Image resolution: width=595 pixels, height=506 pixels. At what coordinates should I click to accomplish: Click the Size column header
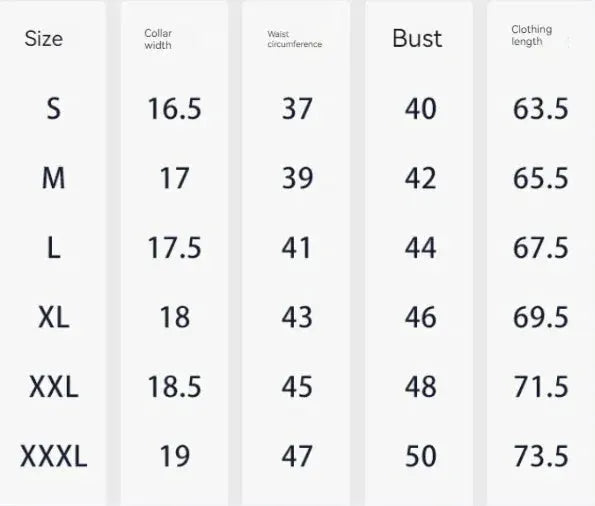click(x=44, y=39)
